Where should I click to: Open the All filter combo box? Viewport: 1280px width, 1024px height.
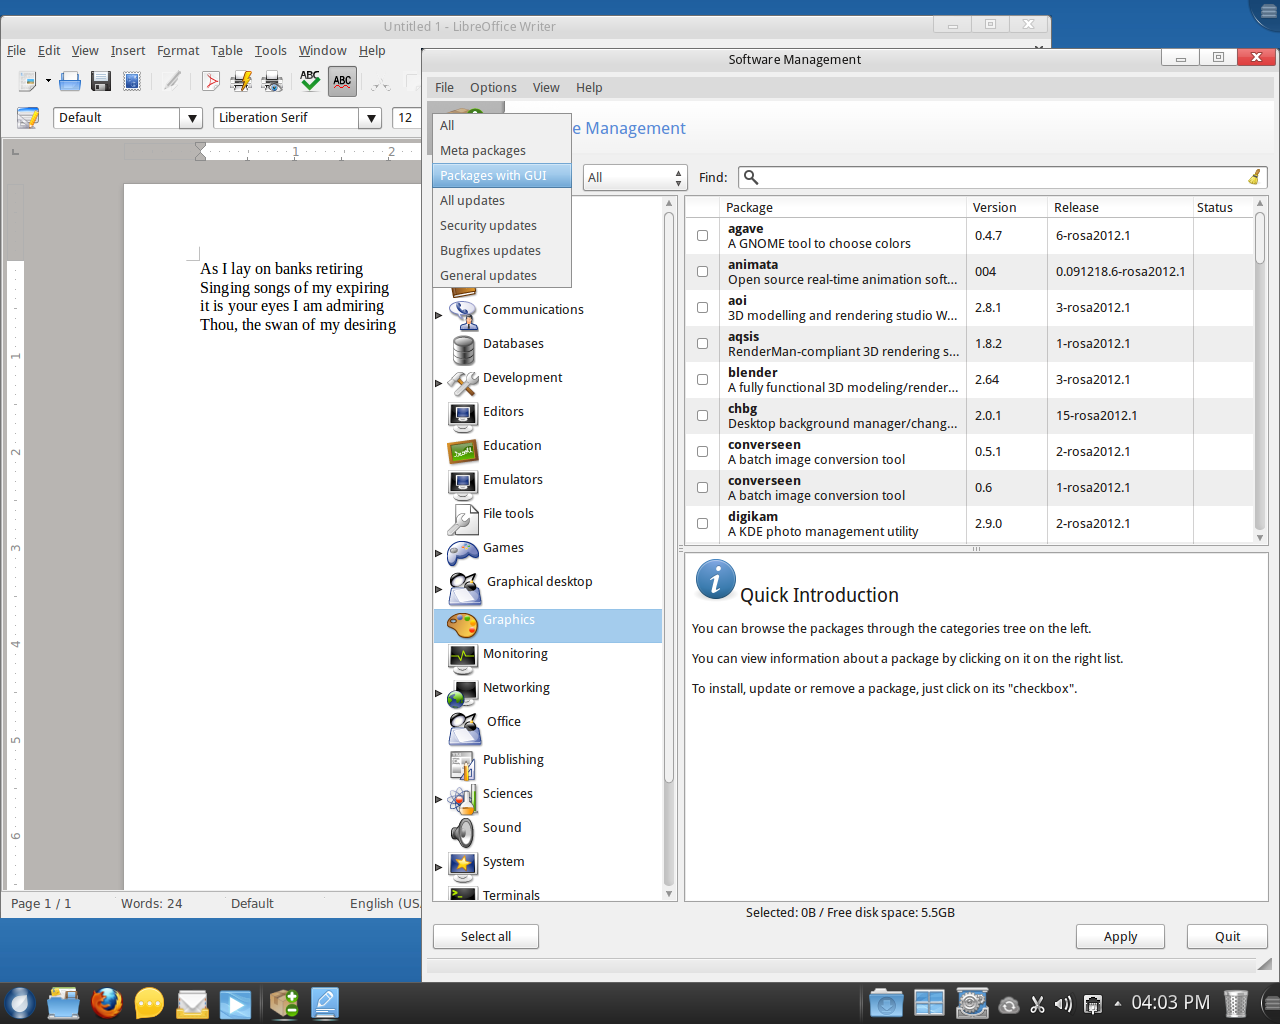click(x=635, y=177)
